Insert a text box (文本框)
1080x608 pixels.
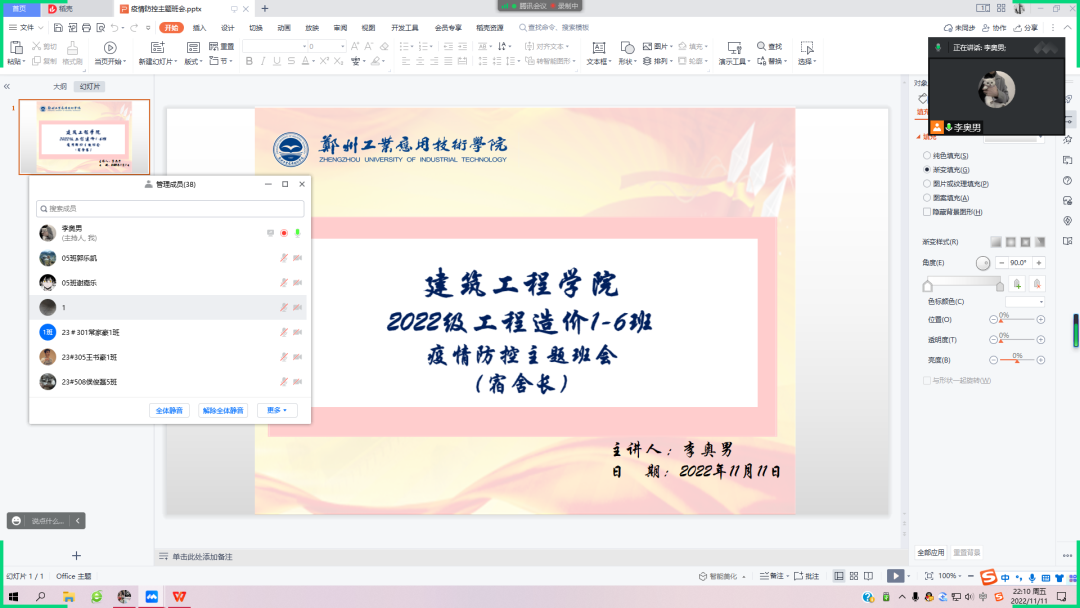(x=598, y=53)
